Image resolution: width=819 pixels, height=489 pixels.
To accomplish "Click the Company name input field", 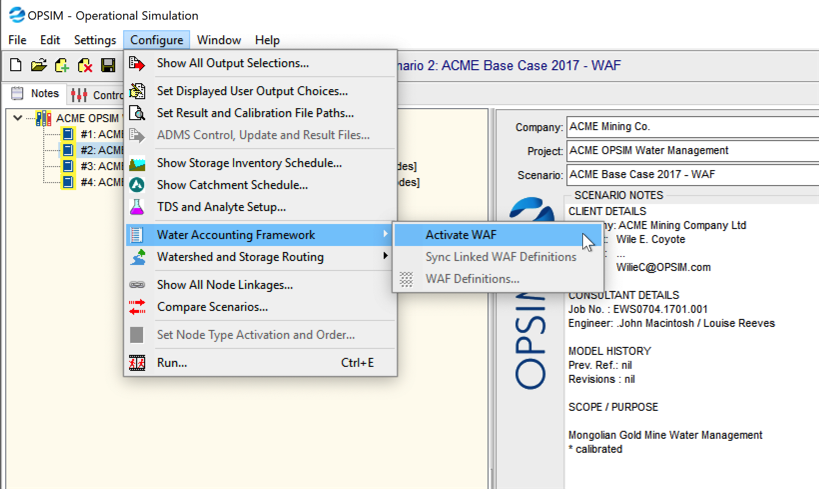I will (x=690, y=127).
